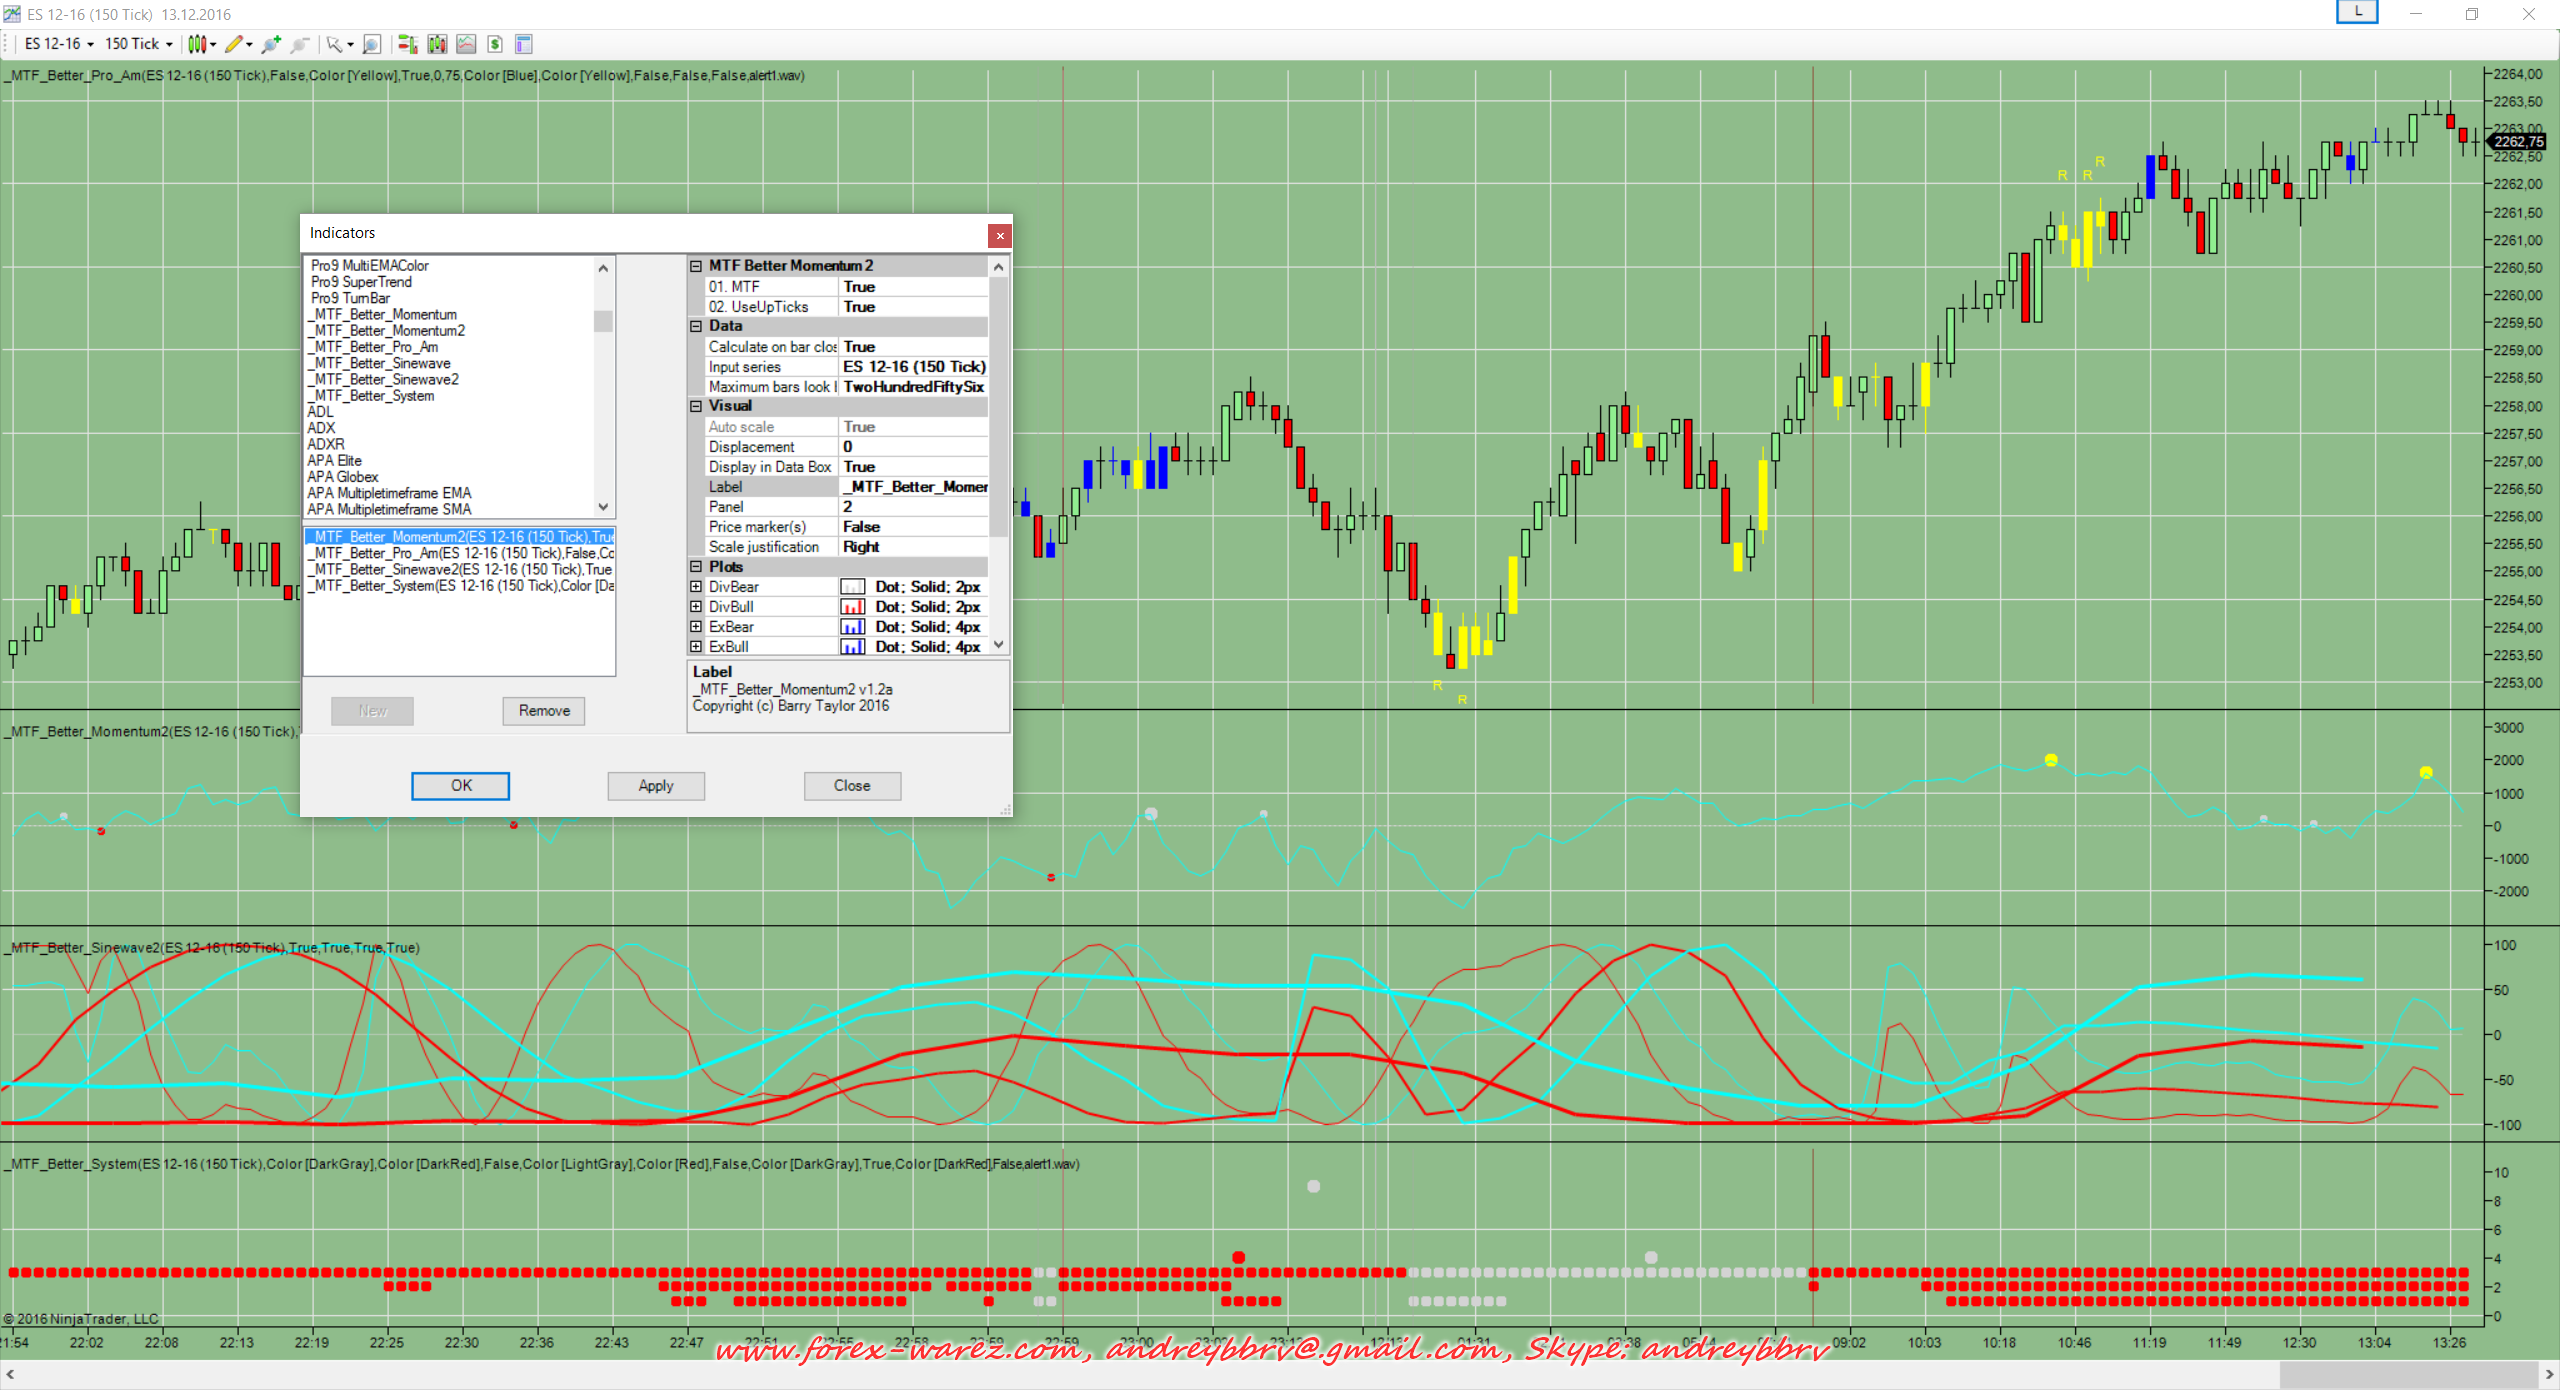Open the ES 12-16 instrument dropdown

[60, 44]
